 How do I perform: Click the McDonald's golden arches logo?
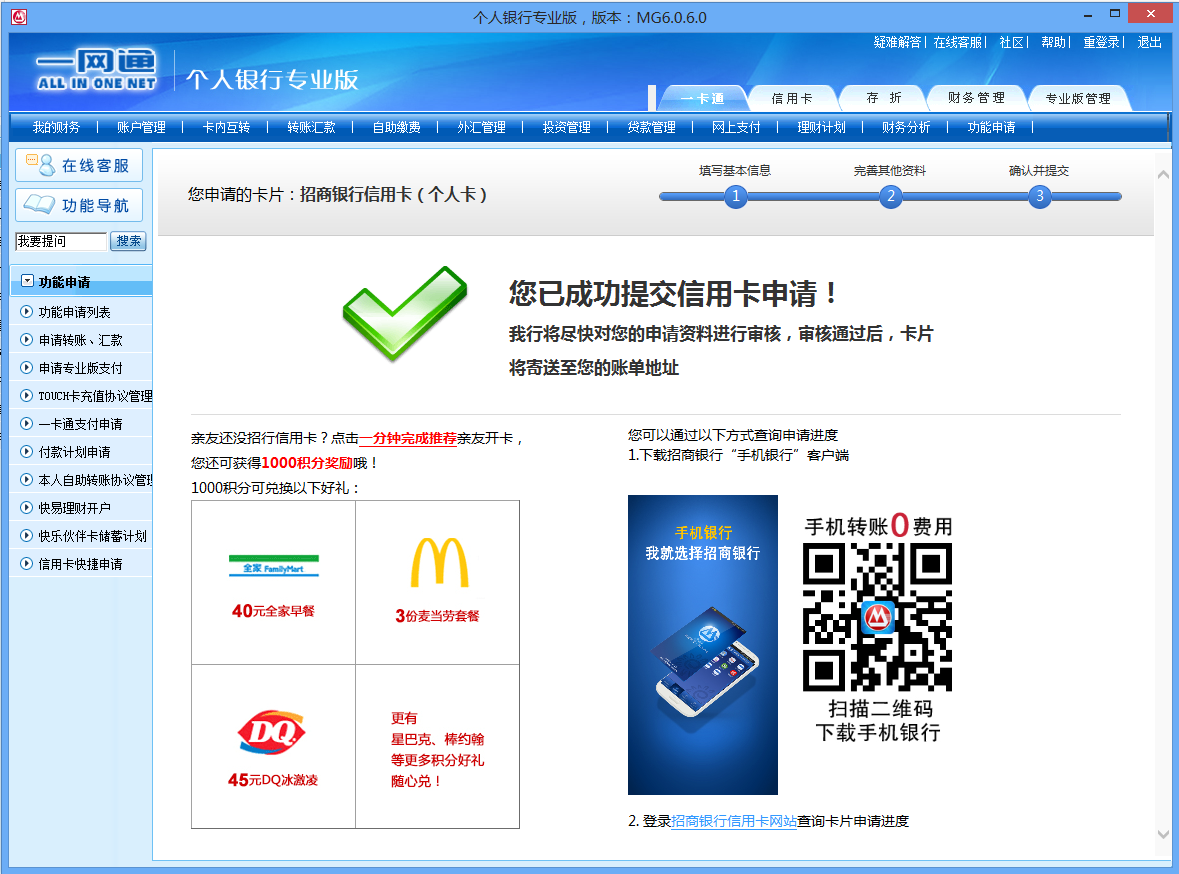(439, 562)
